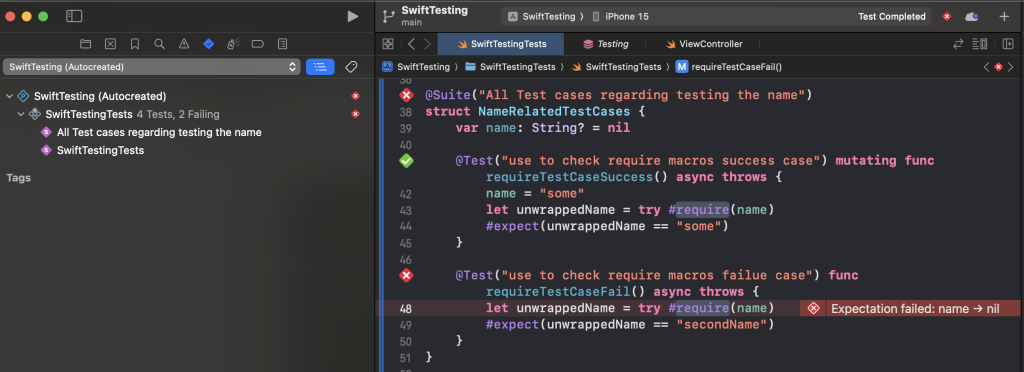The width and height of the screenshot is (1024, 372).
Task: Collapse the SwiftTestingTests test bundle
Action: tap(22, 114)
